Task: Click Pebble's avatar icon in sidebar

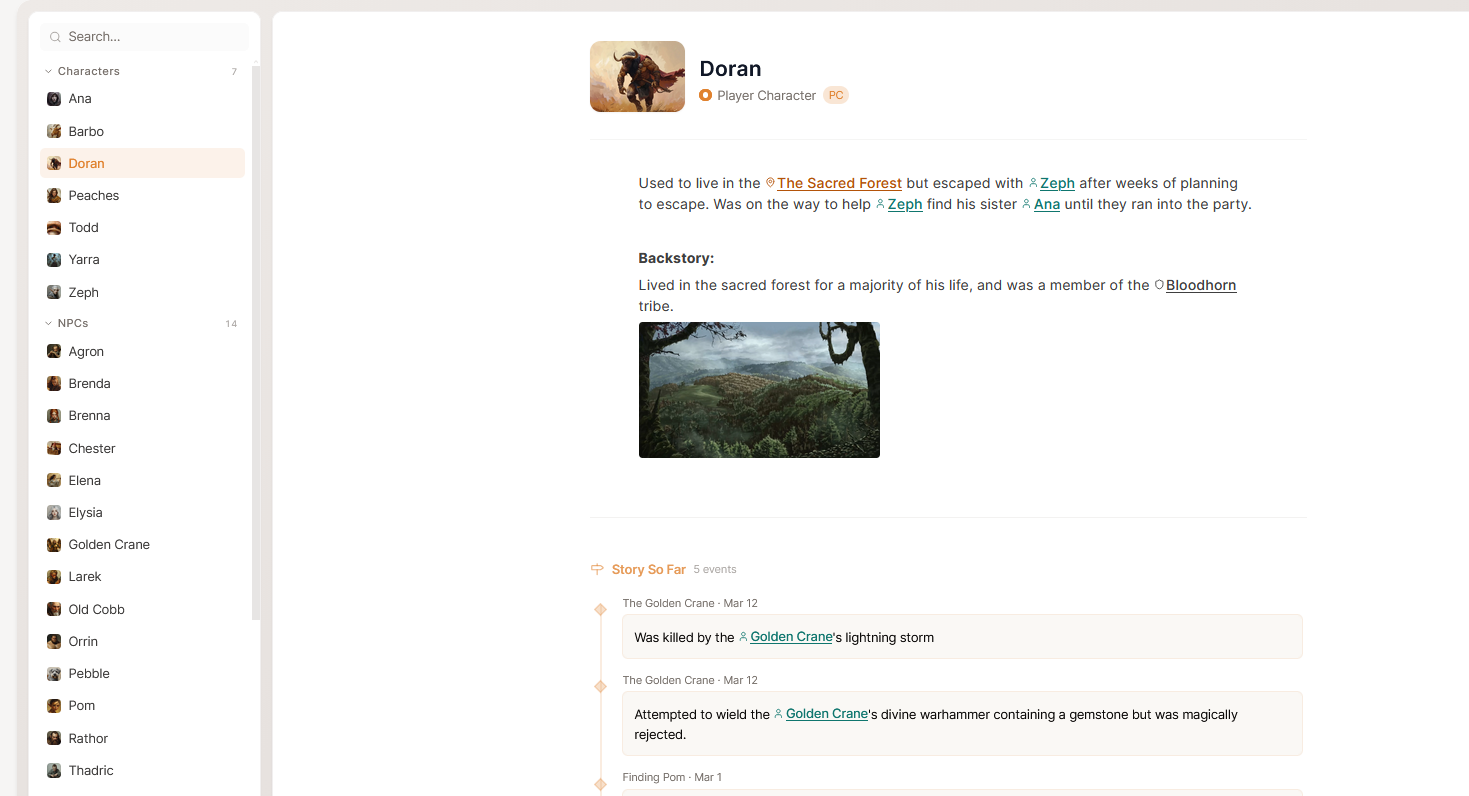Action: click(54, 674)
